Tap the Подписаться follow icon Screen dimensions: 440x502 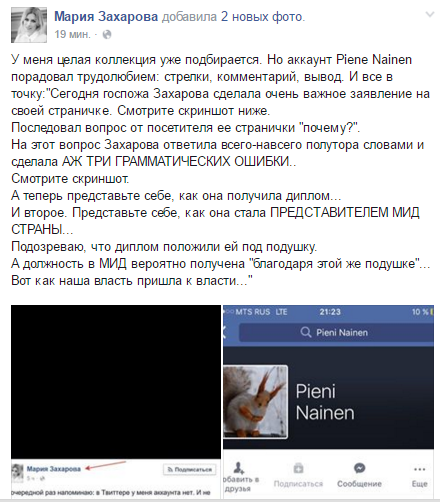click(298, 468)
